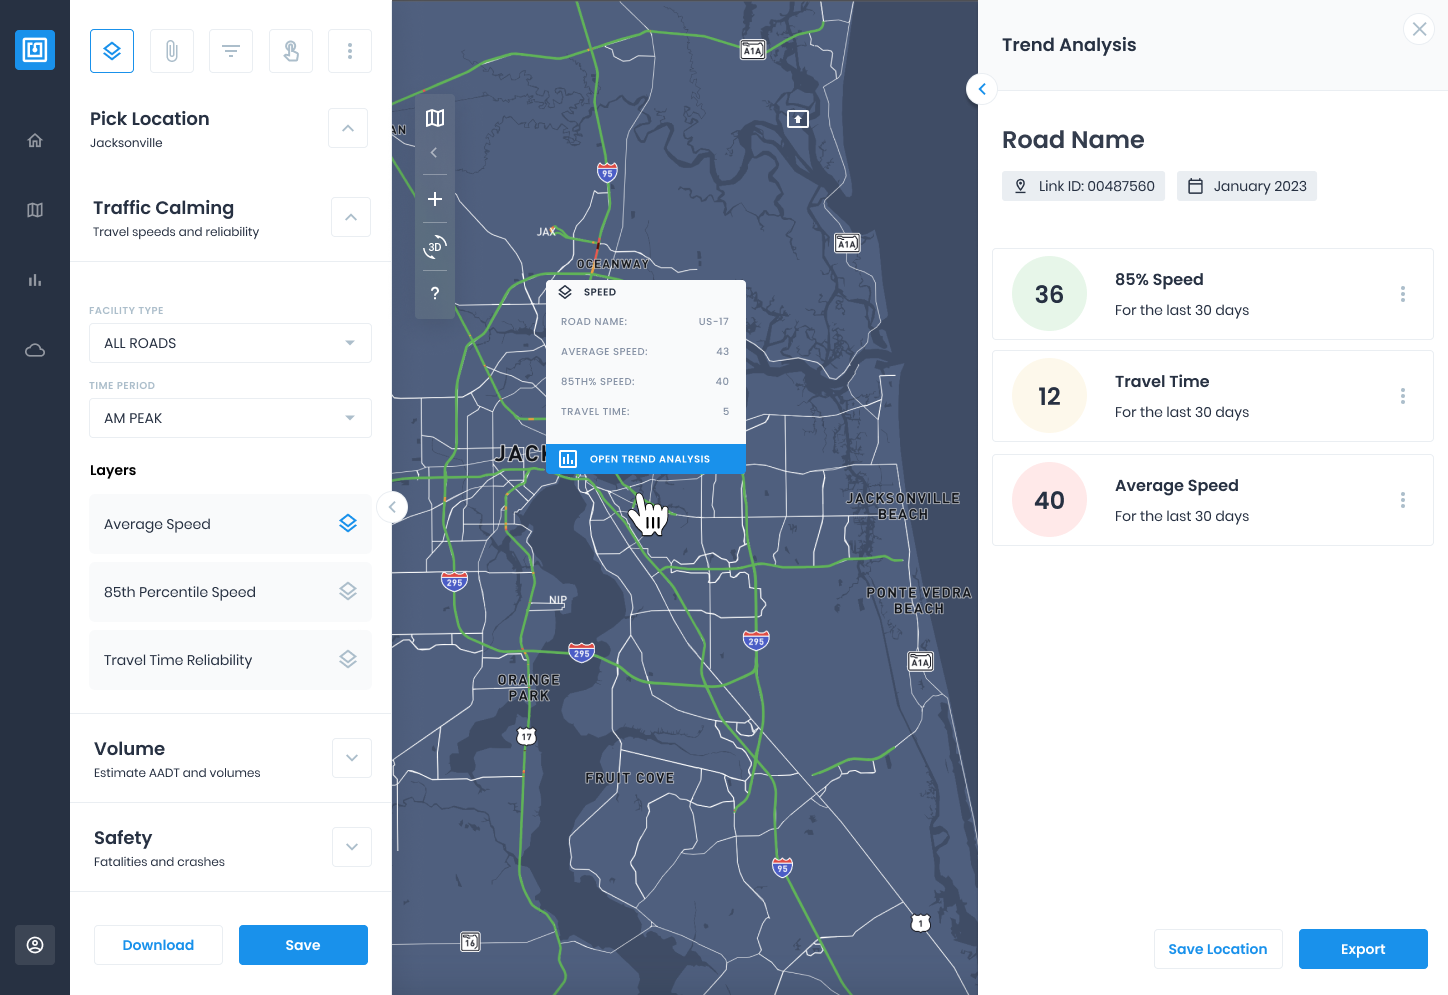This screenshot has height=995, width=1448.
Task: Go to the cloud section in the left sidebar
Action: pos(34,350)
